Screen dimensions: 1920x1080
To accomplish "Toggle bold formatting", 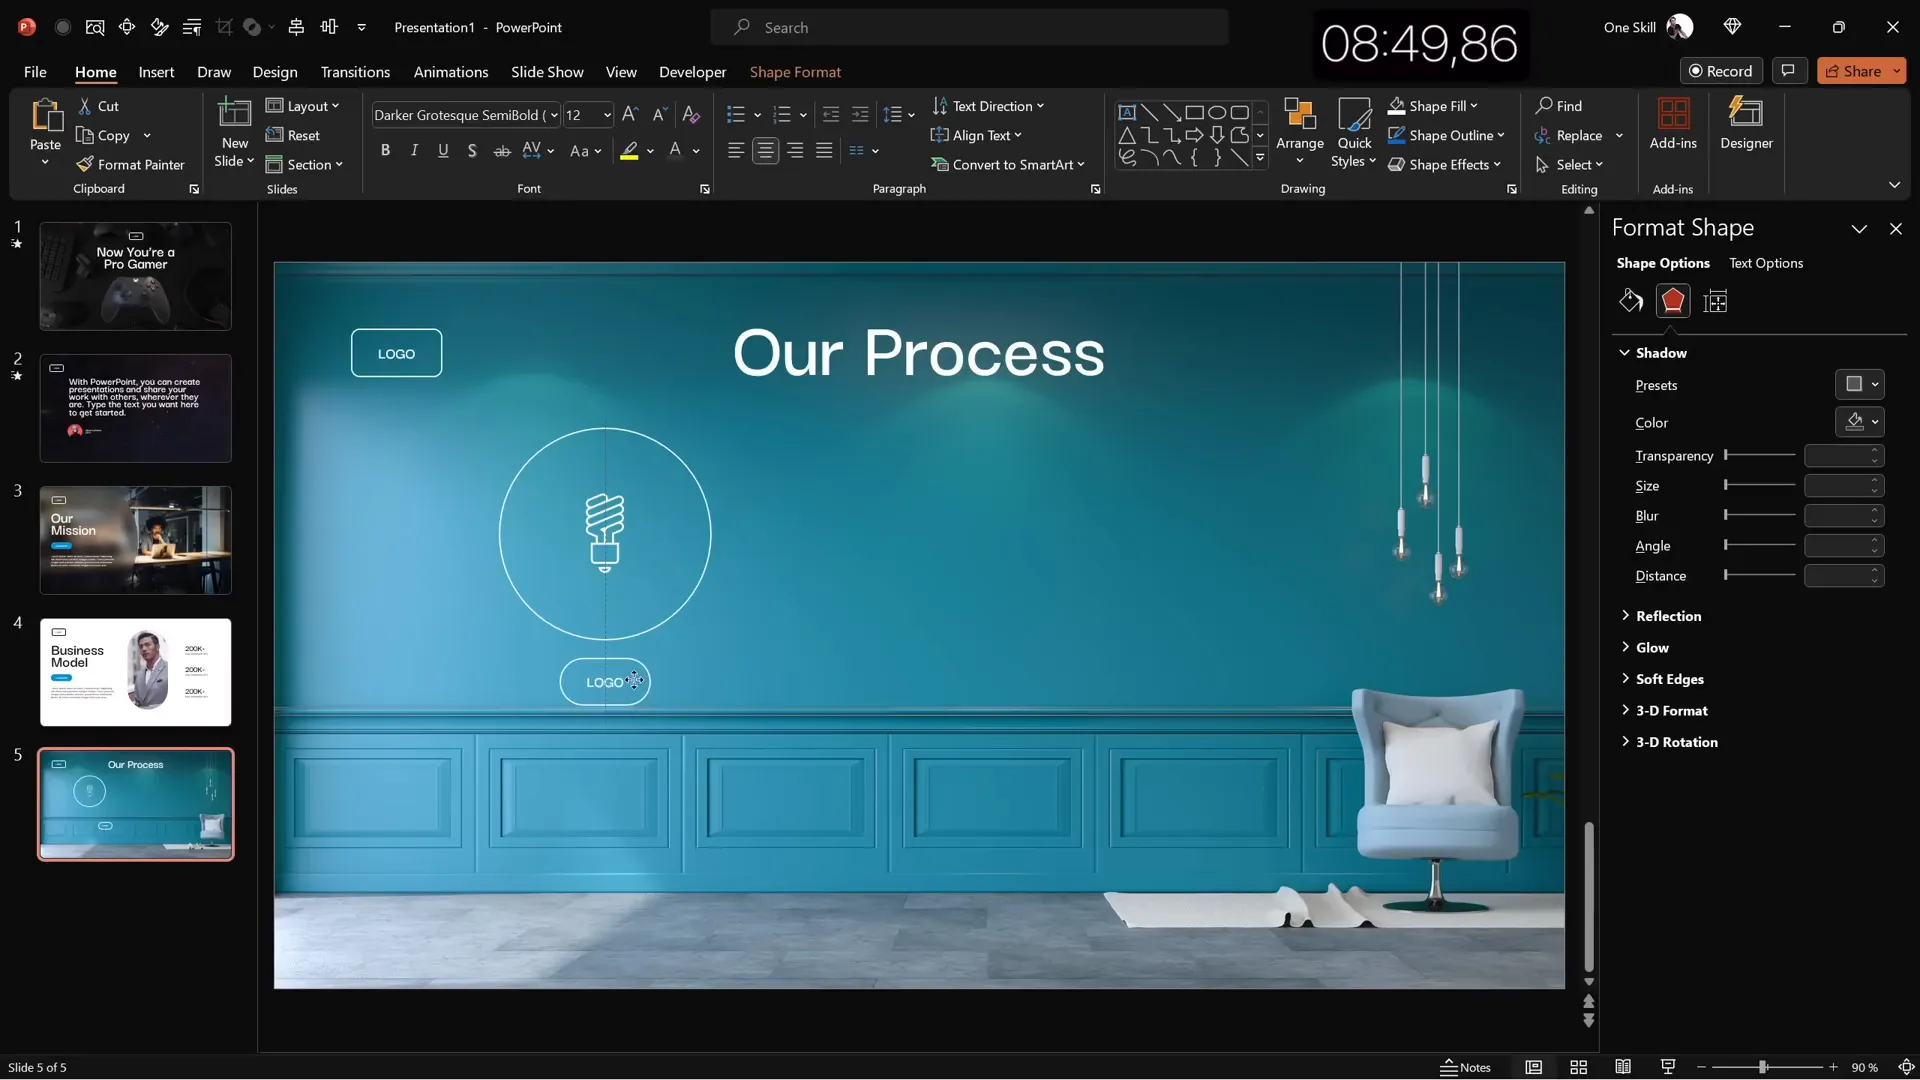I will pos(385,150).
